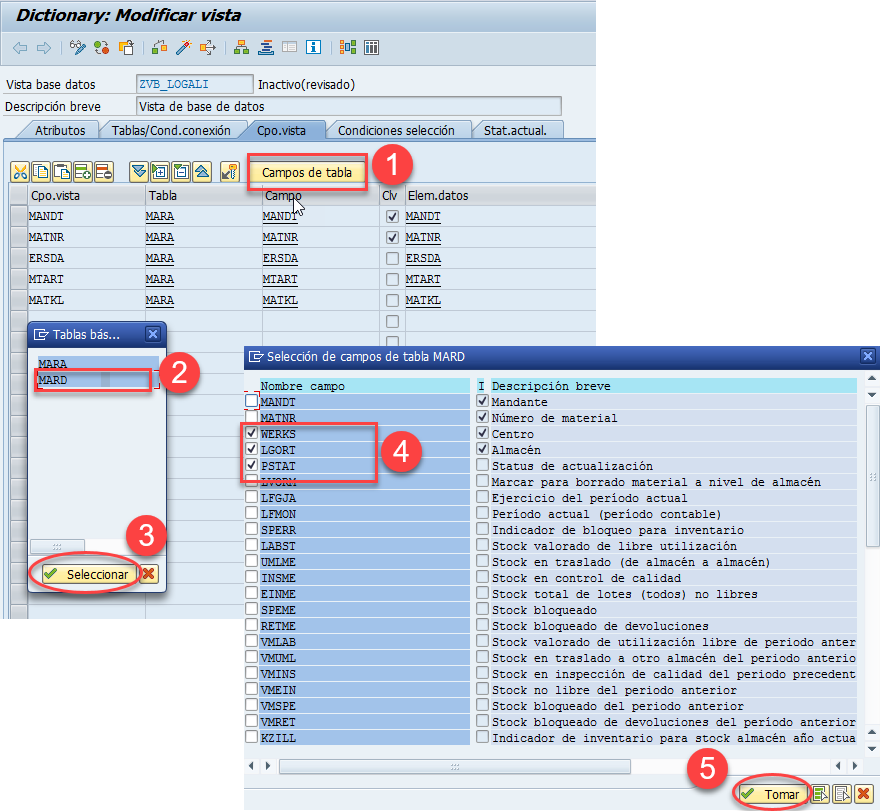
Task: Click the key fields icon
Action: pos(230,172)
